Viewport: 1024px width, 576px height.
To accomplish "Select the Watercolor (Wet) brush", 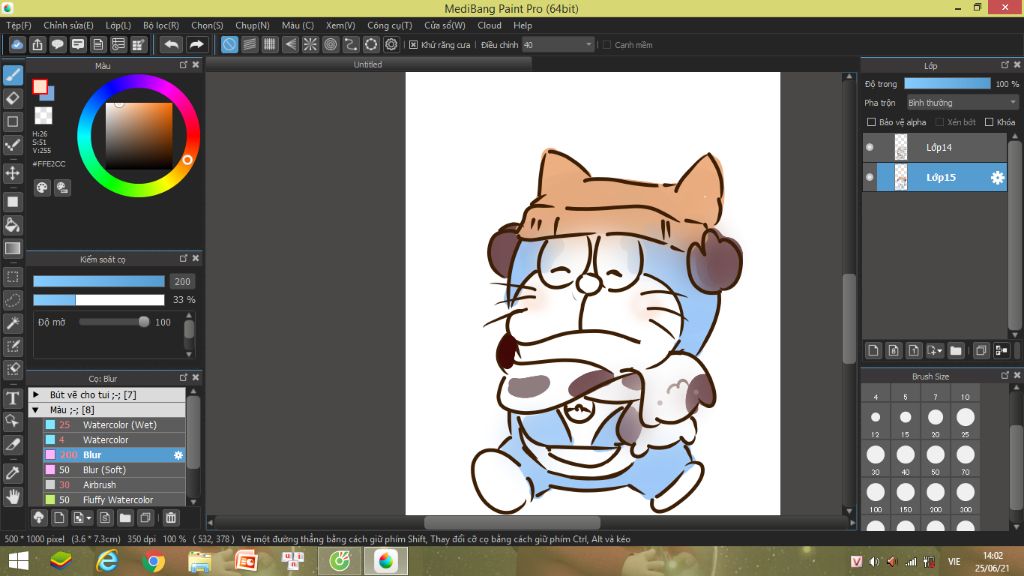I will (x=114, y=425).
